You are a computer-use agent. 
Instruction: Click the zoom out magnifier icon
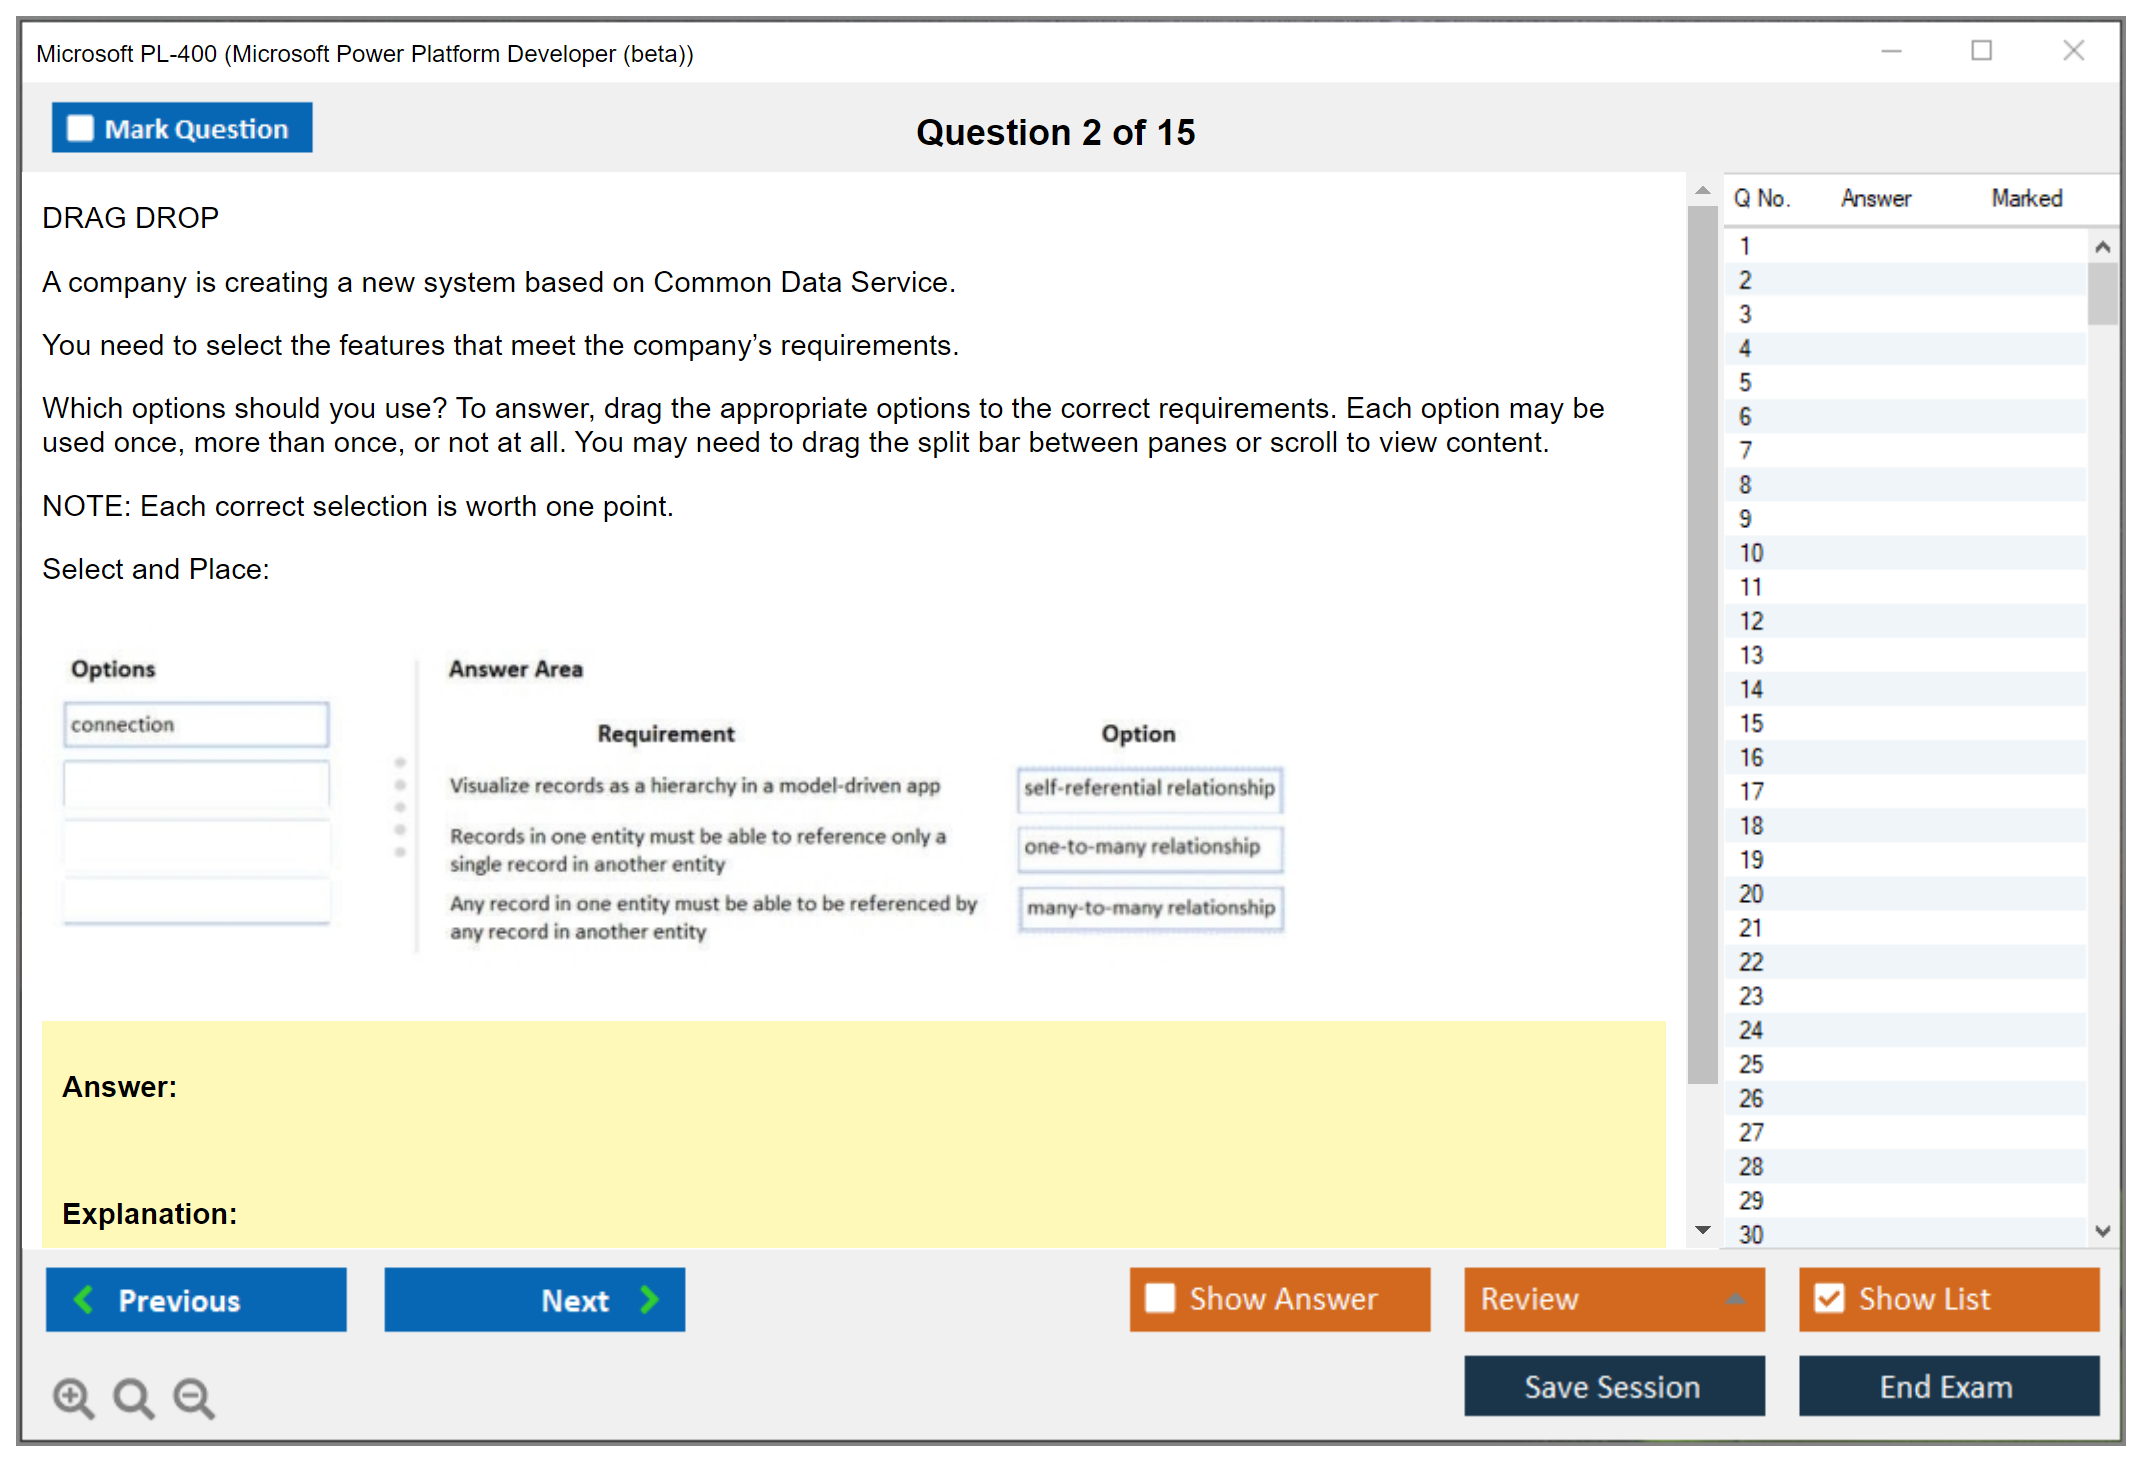194,1397
